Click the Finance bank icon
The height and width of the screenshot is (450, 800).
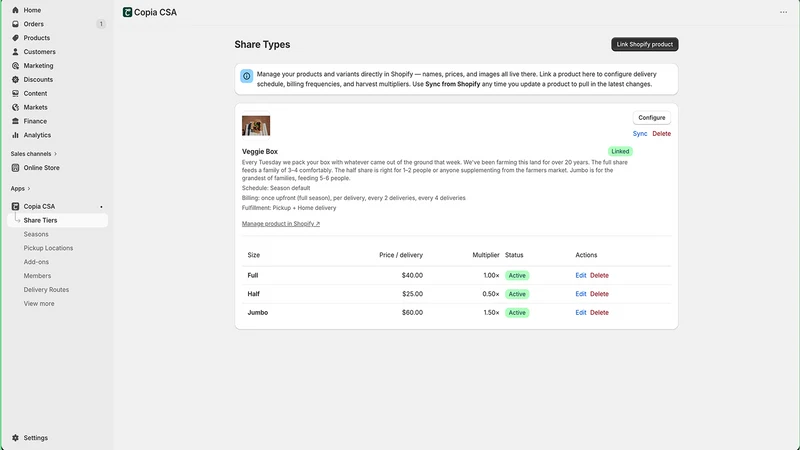[15, 121]
